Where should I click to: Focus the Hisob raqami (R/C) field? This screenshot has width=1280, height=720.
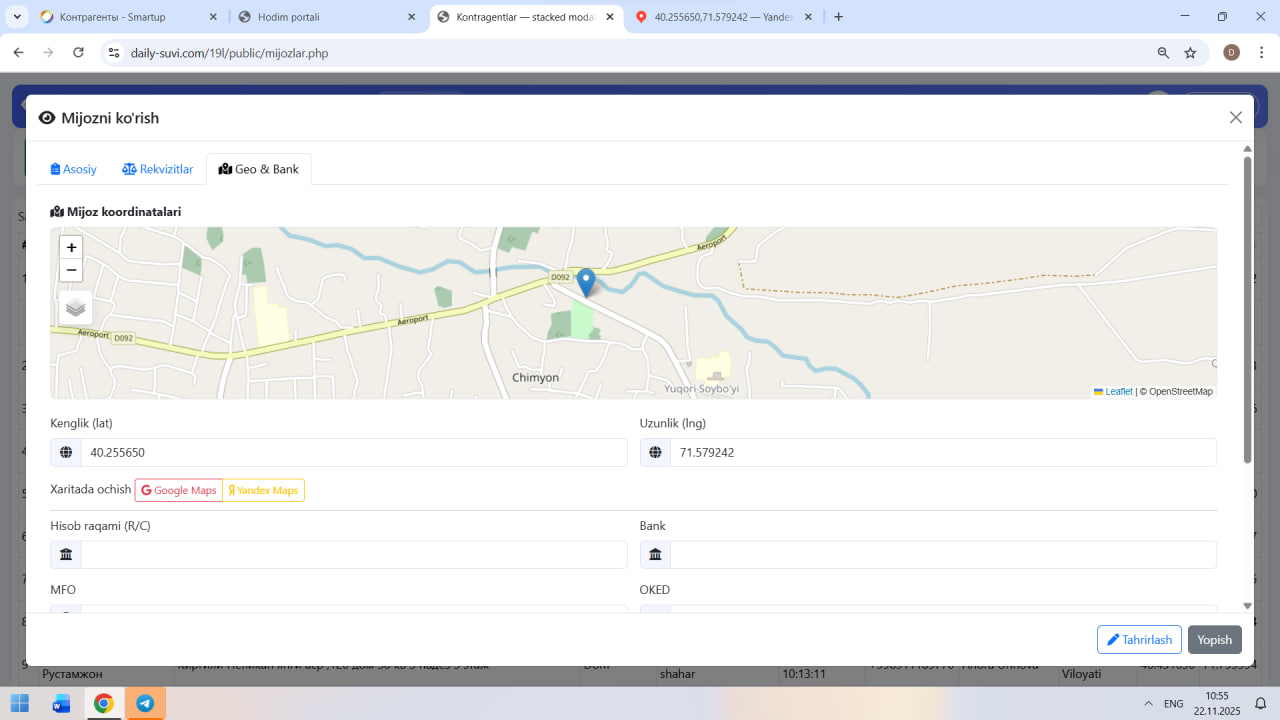point(353,555)
